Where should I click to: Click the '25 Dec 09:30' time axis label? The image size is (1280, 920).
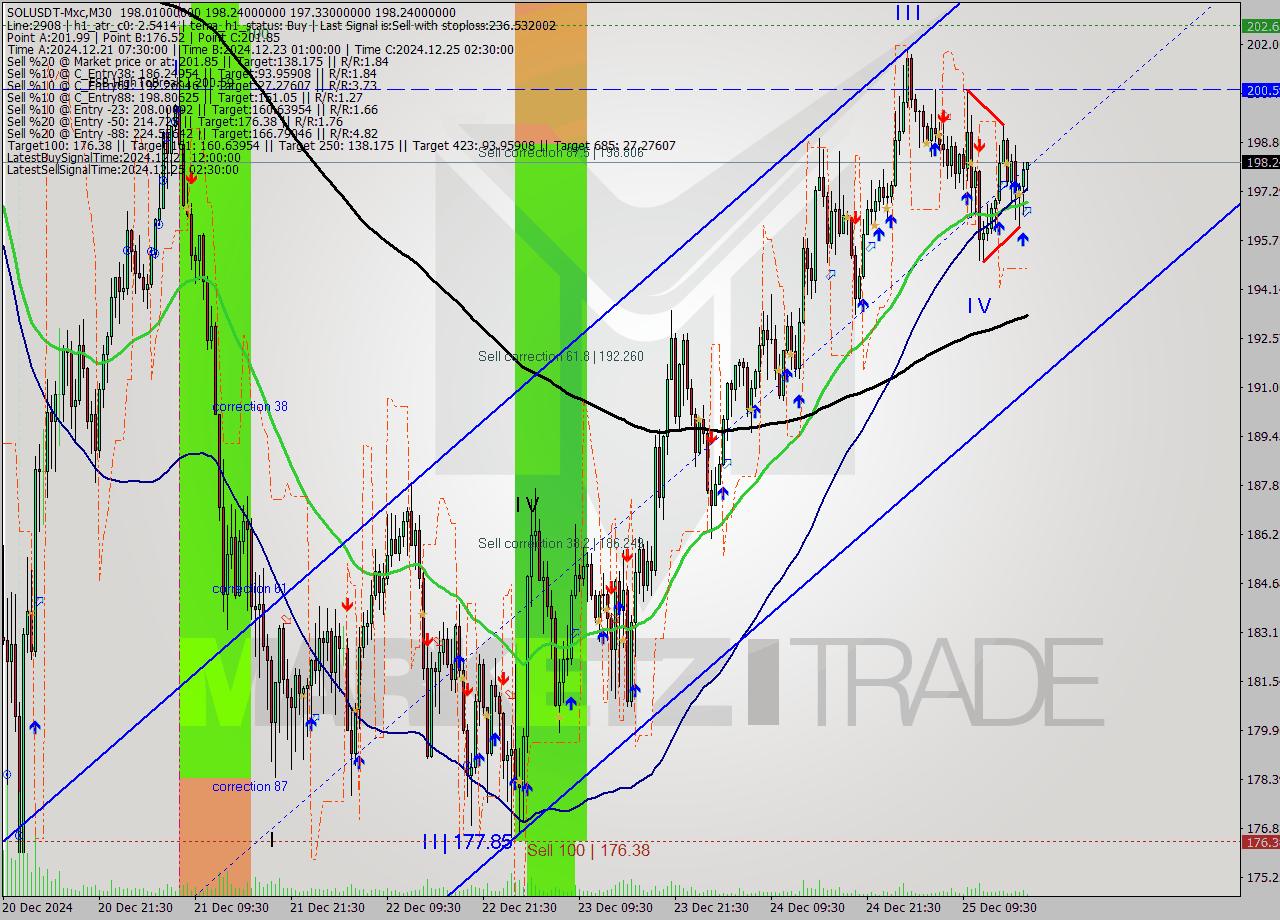coord(999,908)
